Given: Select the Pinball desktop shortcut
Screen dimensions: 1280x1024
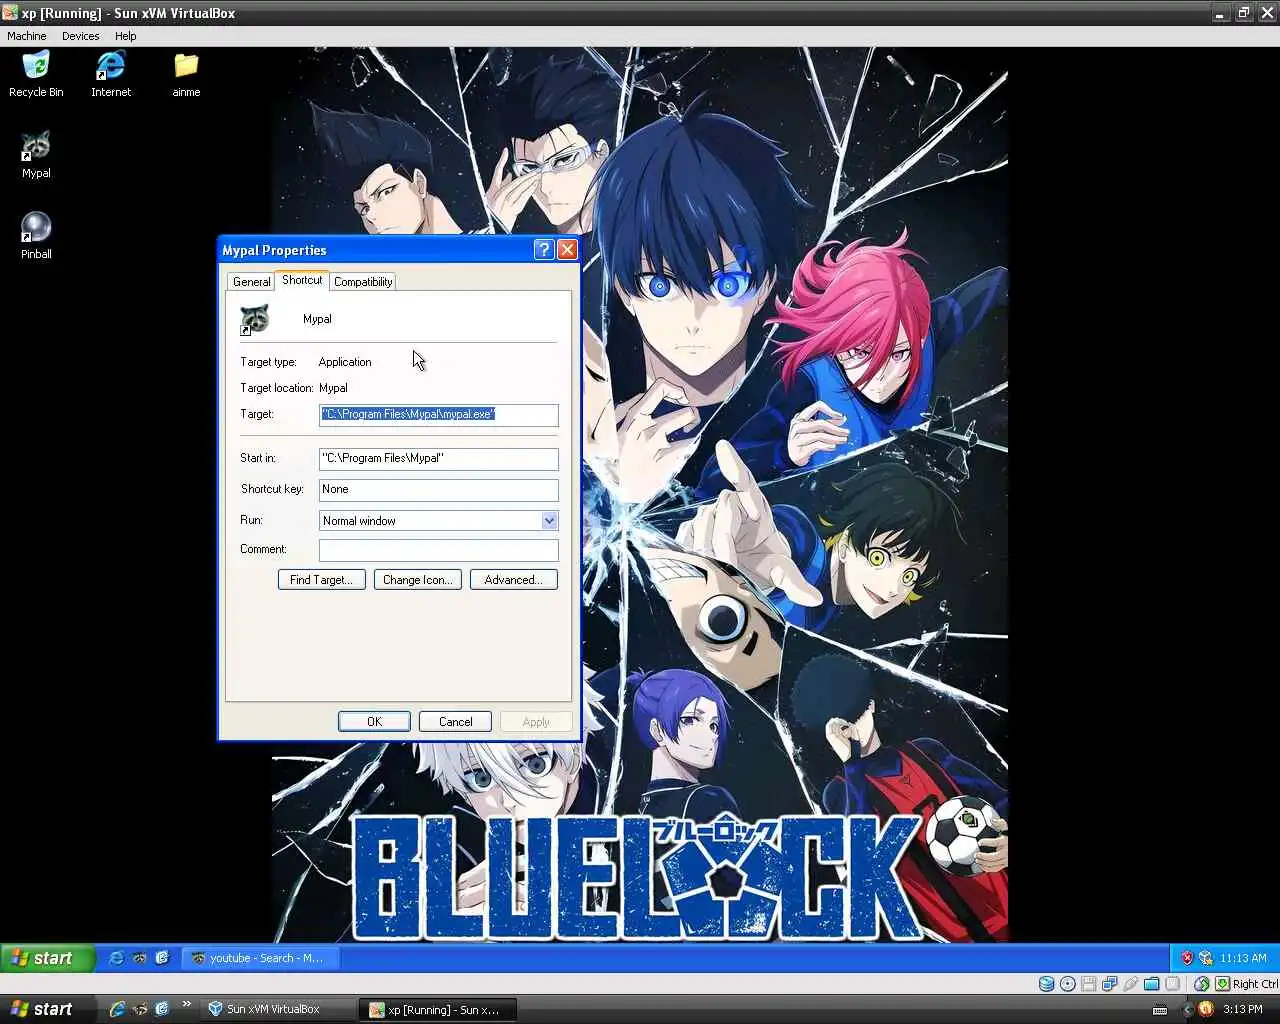Looking at the screenshot, I should (x=36, y=236).
